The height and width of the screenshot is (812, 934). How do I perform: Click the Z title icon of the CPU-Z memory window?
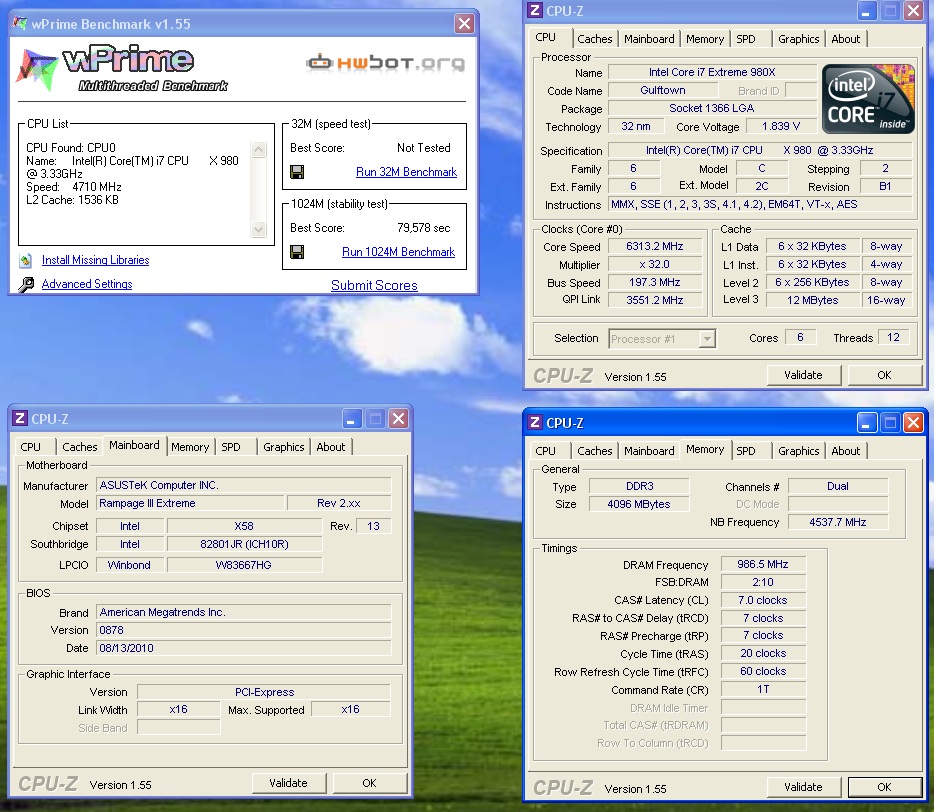(535, 422)
